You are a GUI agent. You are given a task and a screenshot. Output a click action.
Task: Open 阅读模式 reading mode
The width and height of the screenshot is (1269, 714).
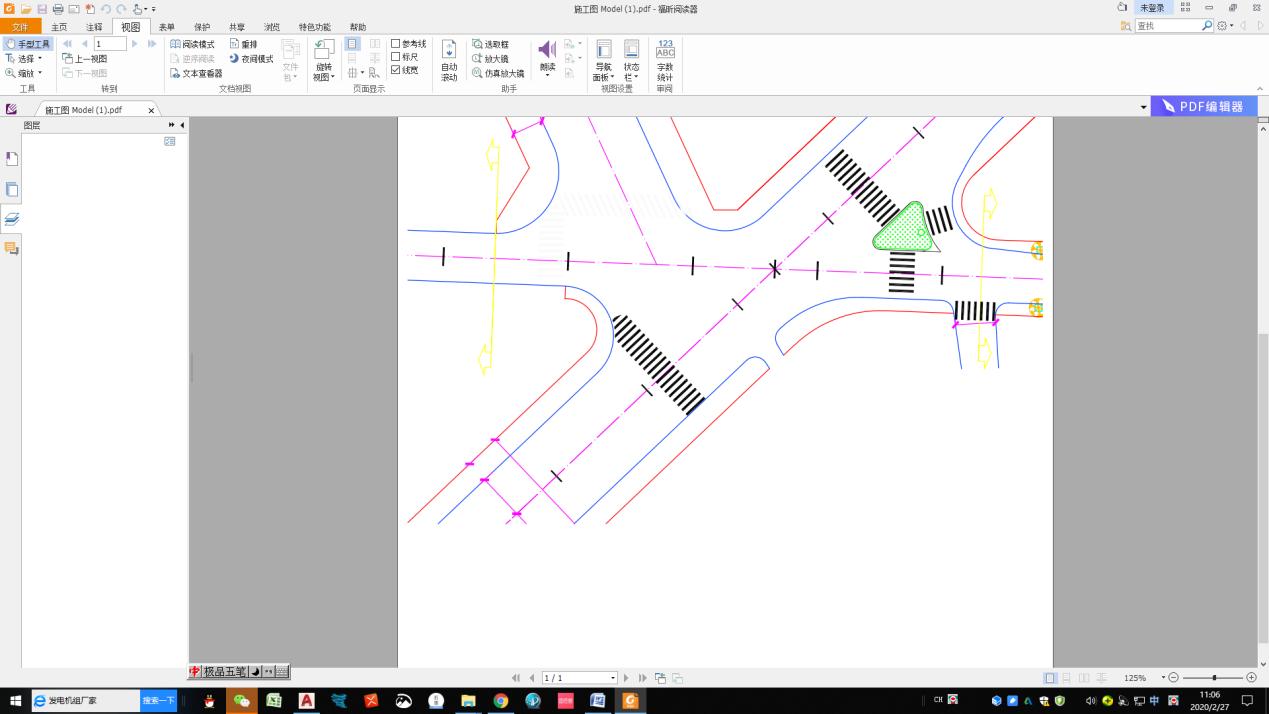click(x=192, y=44)
